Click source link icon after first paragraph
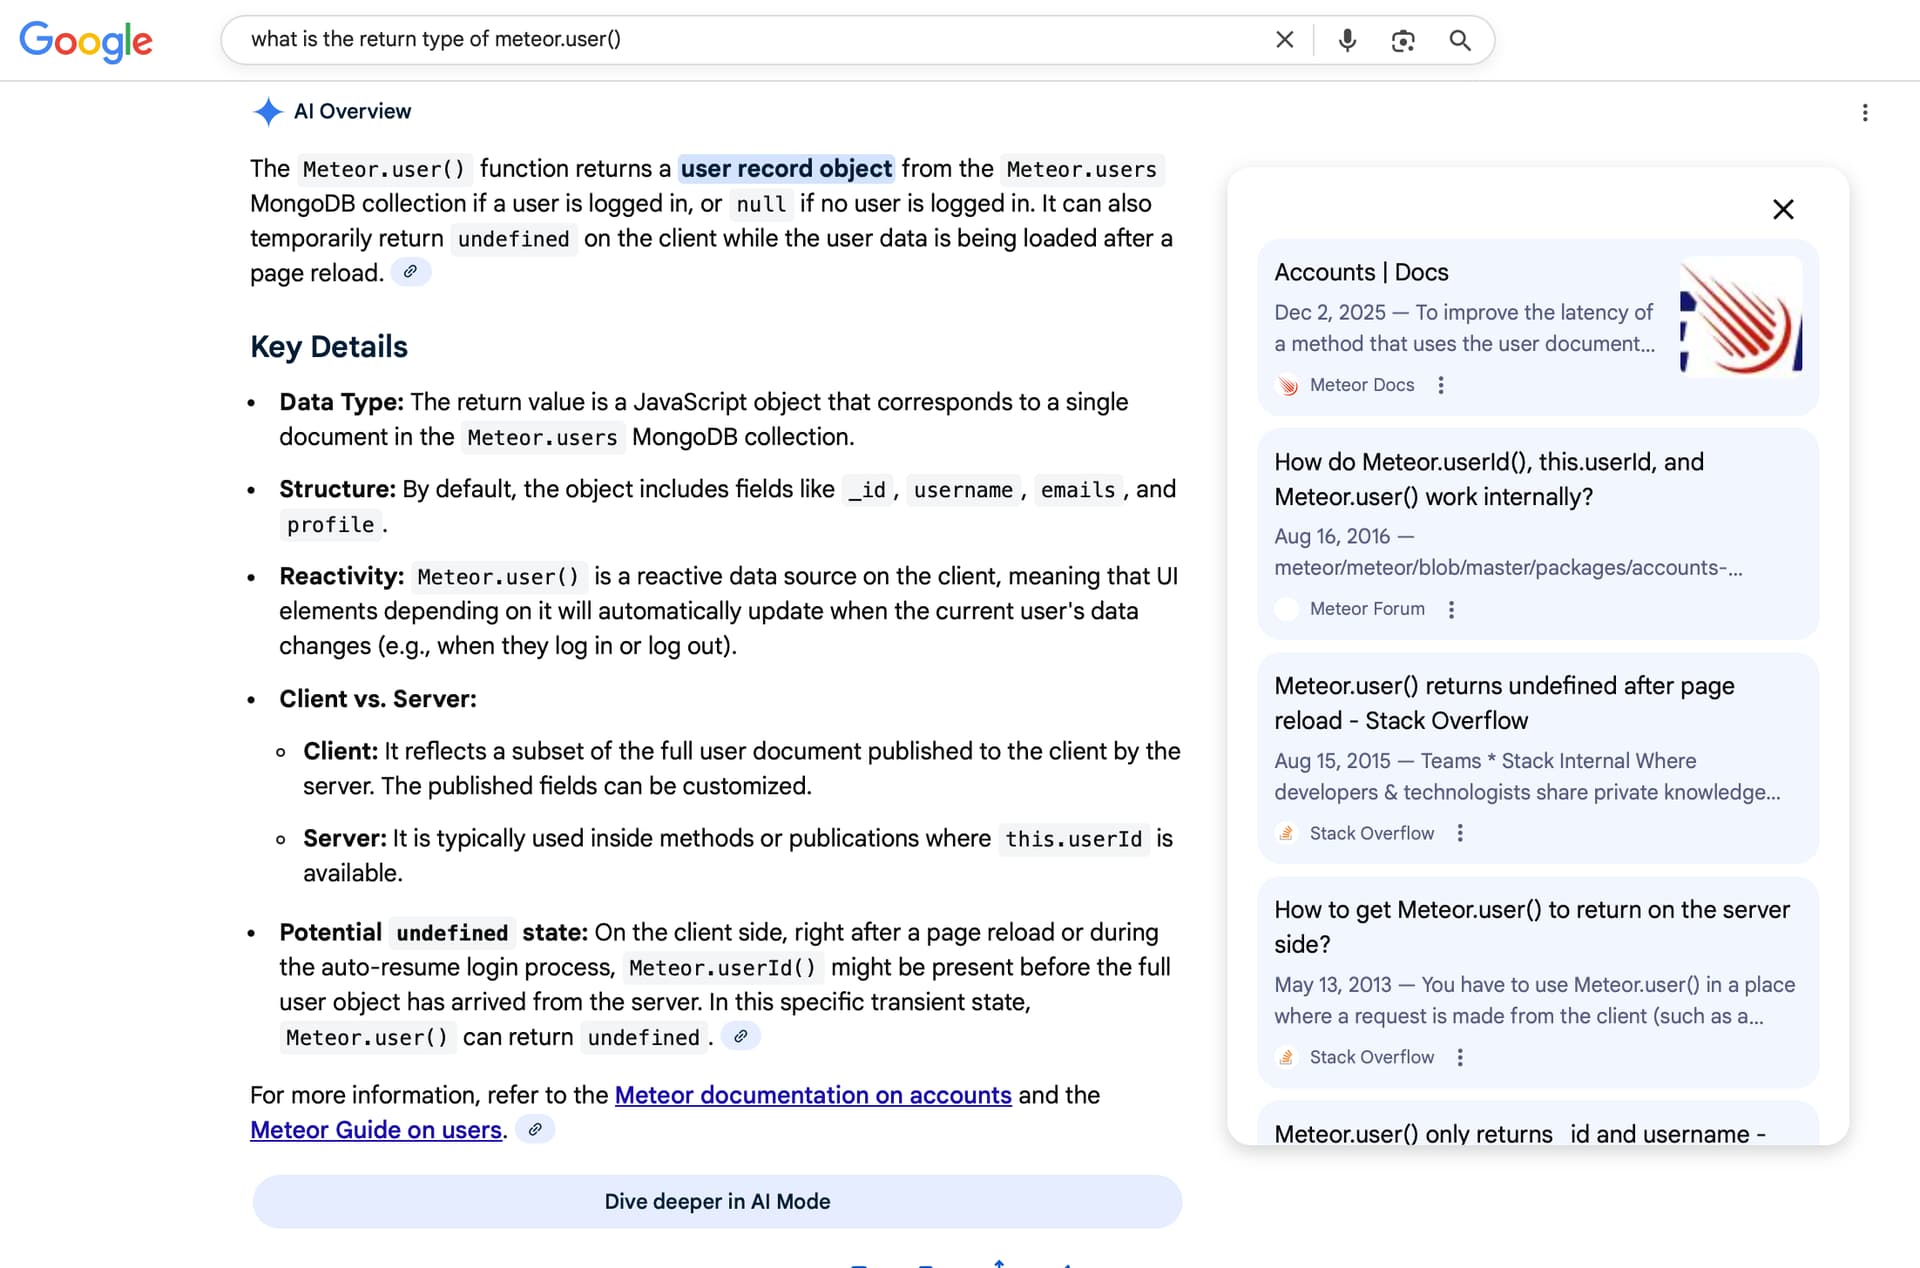This screenshot has width=1920, height=1268. [410, 272]
